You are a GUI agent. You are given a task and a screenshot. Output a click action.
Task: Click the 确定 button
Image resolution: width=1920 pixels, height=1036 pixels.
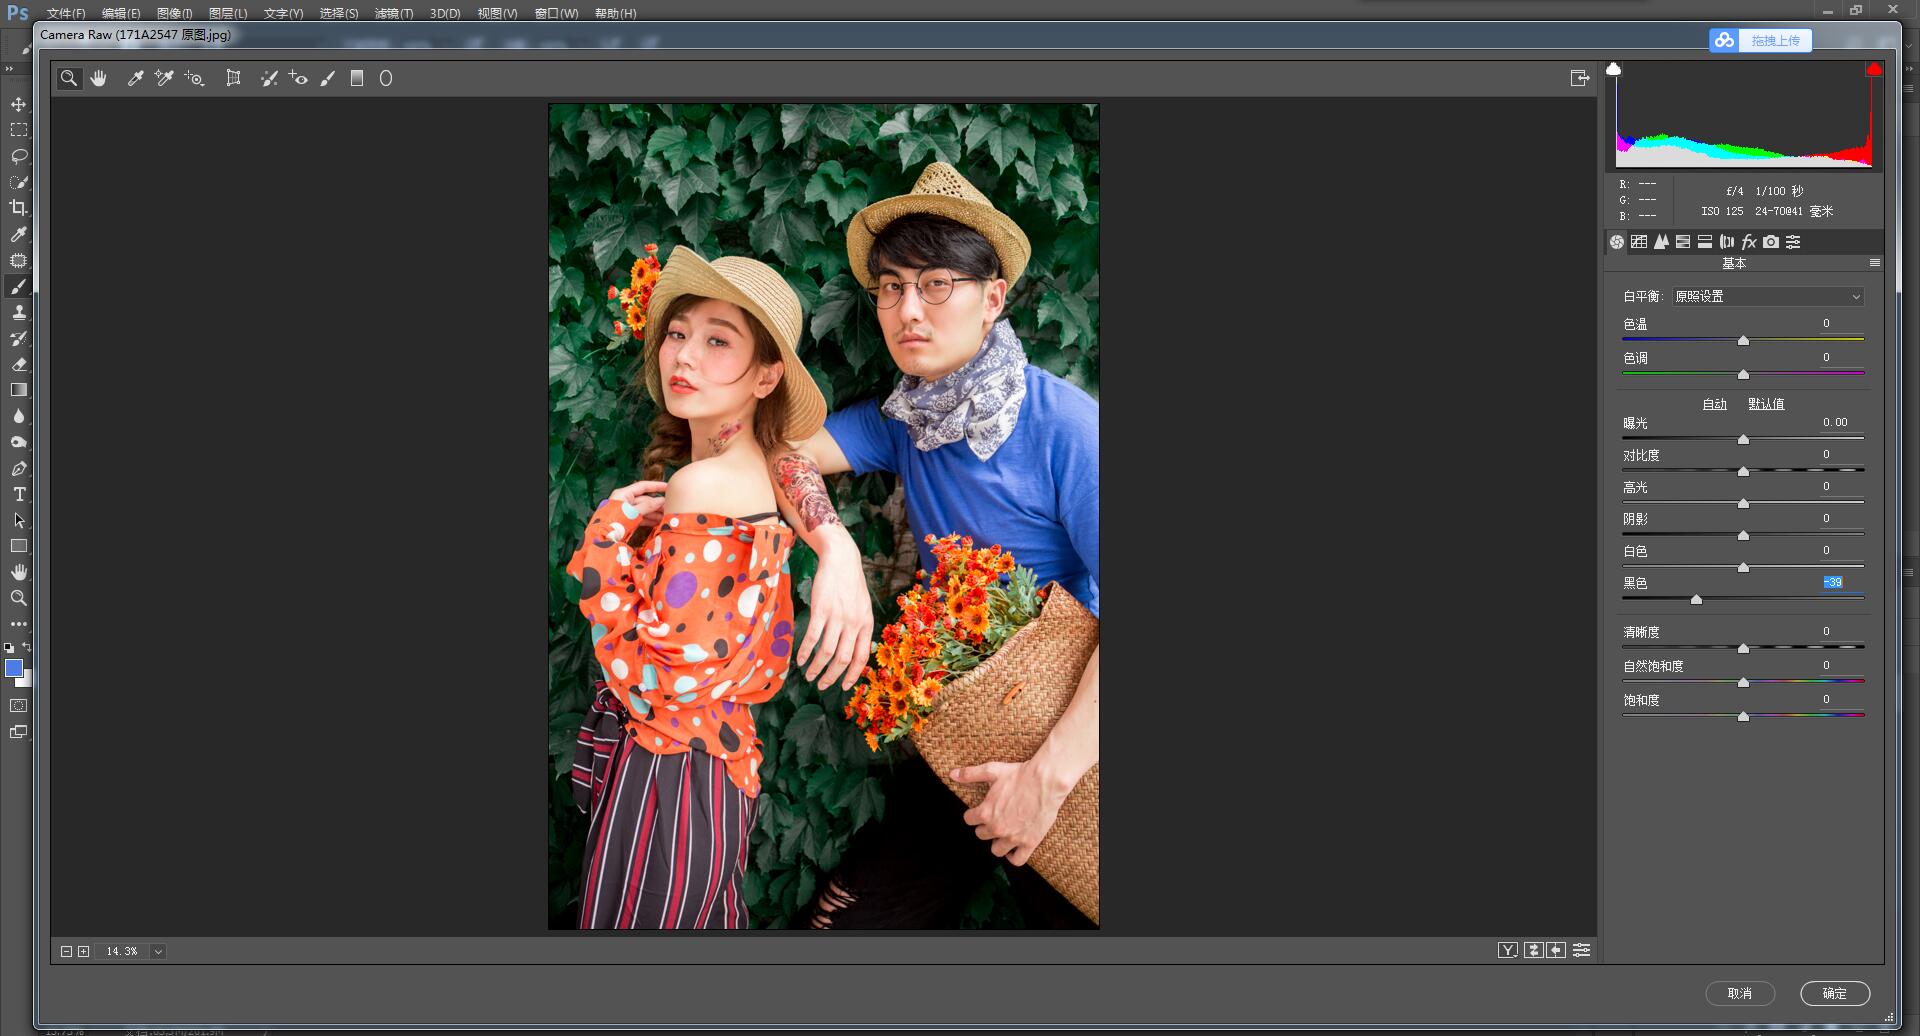point(1834,993)
